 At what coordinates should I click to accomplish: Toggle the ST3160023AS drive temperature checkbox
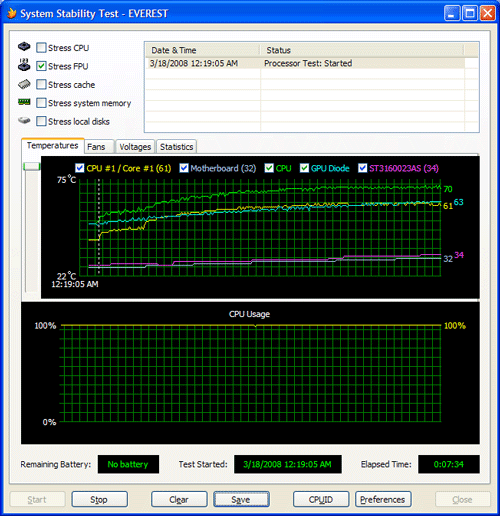362,168
